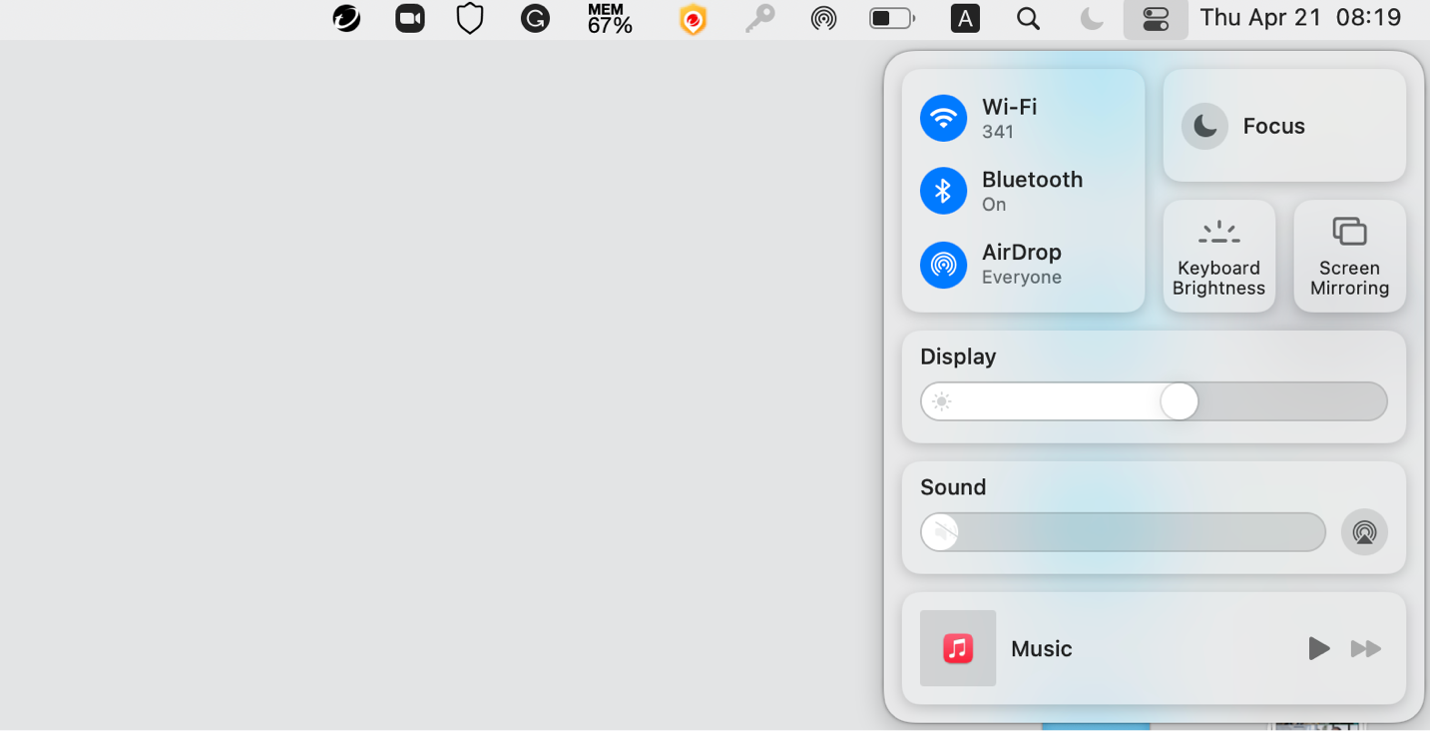Toggle Focus with the moon icon
Viewport: 1430px width, 733px height.
point(1205,126)
